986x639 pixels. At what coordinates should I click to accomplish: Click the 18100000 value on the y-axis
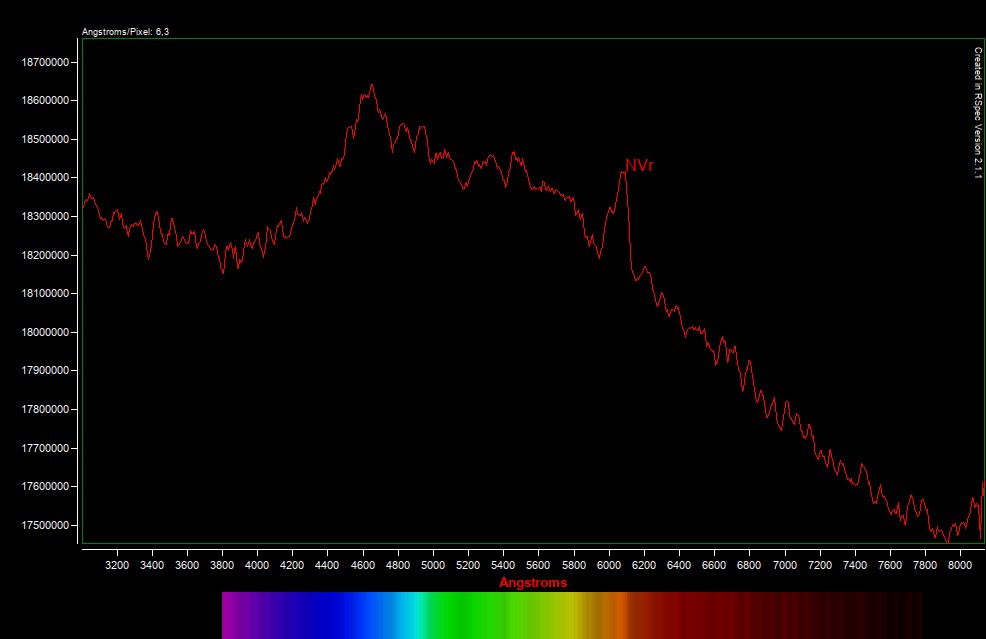coord(45,294)
